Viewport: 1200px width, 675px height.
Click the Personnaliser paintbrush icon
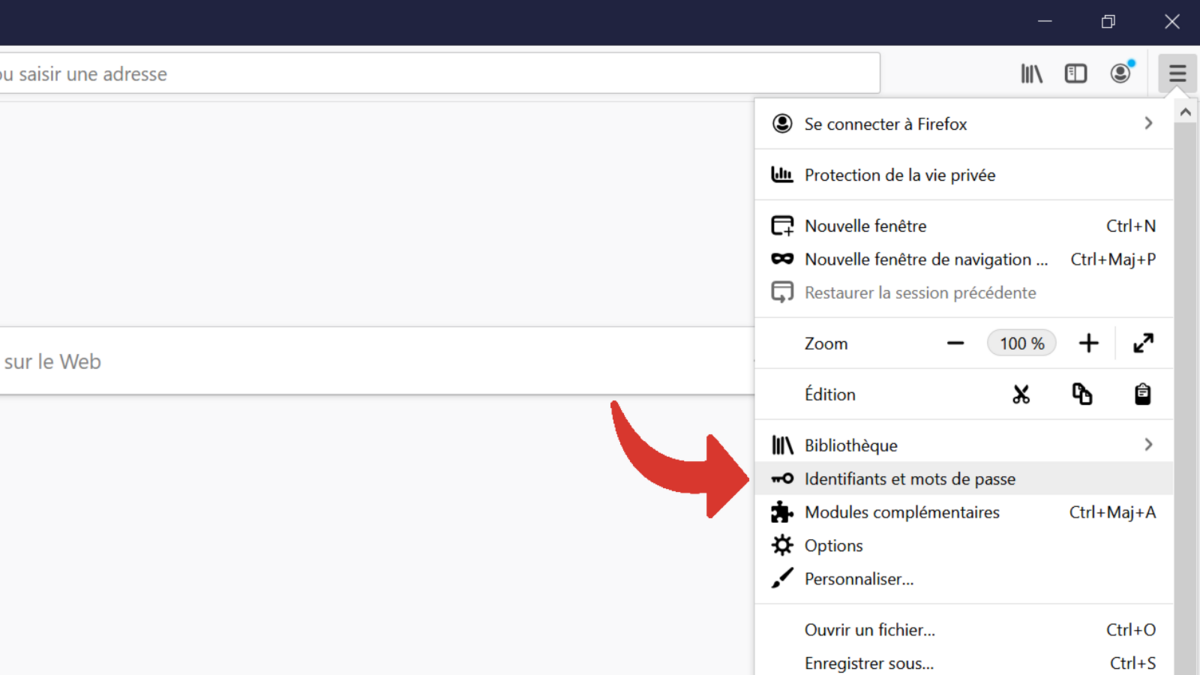tap(782, 579)
